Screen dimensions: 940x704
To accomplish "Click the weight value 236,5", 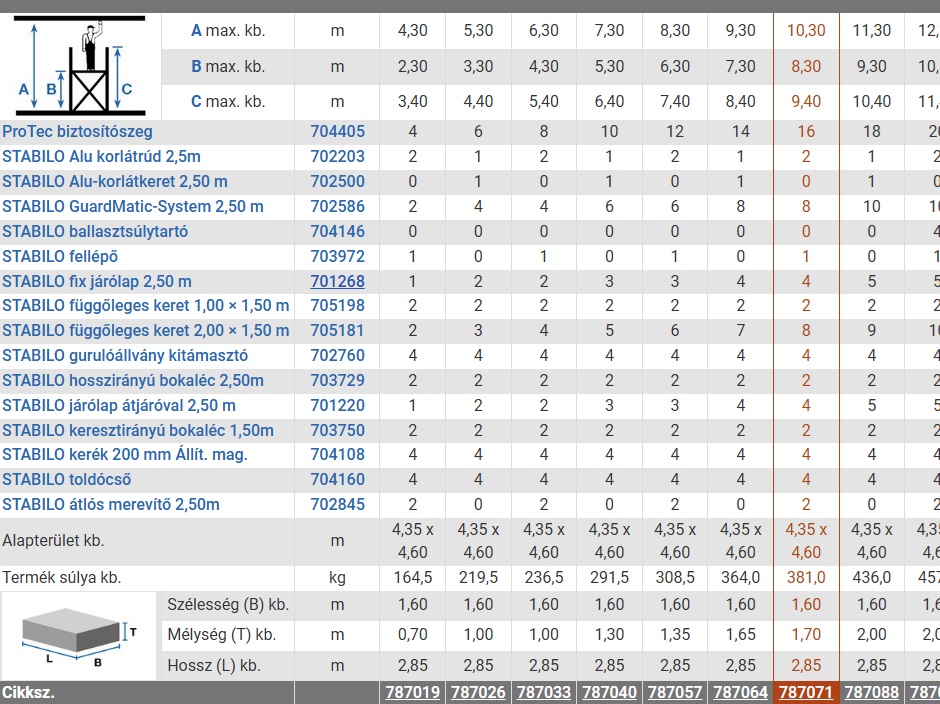I will pyautogui.click(x=544, y=577).
